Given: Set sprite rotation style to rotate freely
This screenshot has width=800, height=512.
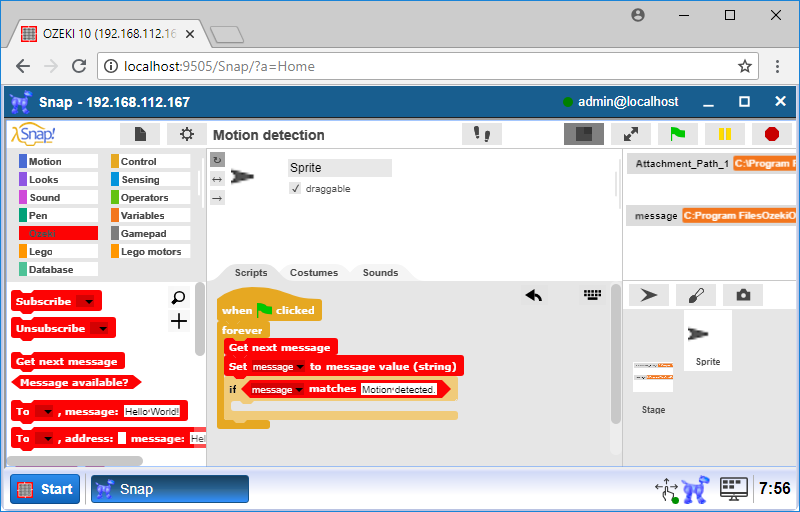Looking at the screenshot, I should pos(217,160).
